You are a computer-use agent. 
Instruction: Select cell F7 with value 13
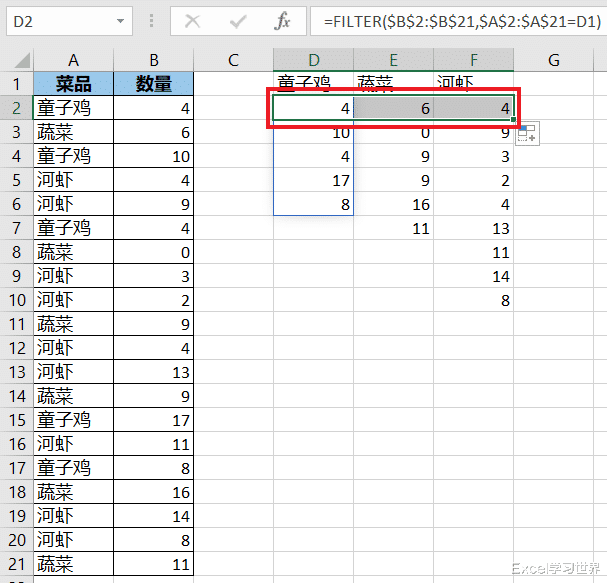tap(474, 228)
